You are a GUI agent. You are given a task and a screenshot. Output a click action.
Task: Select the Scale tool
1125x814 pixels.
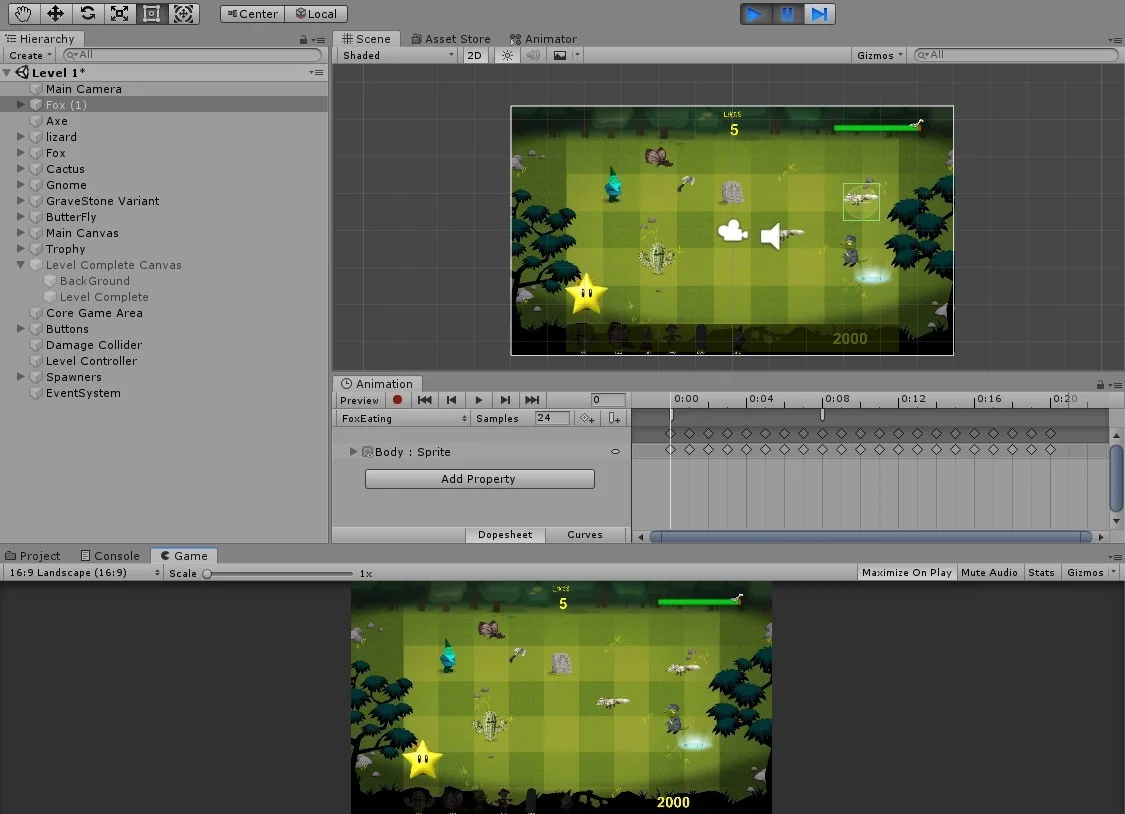point(119,14)
